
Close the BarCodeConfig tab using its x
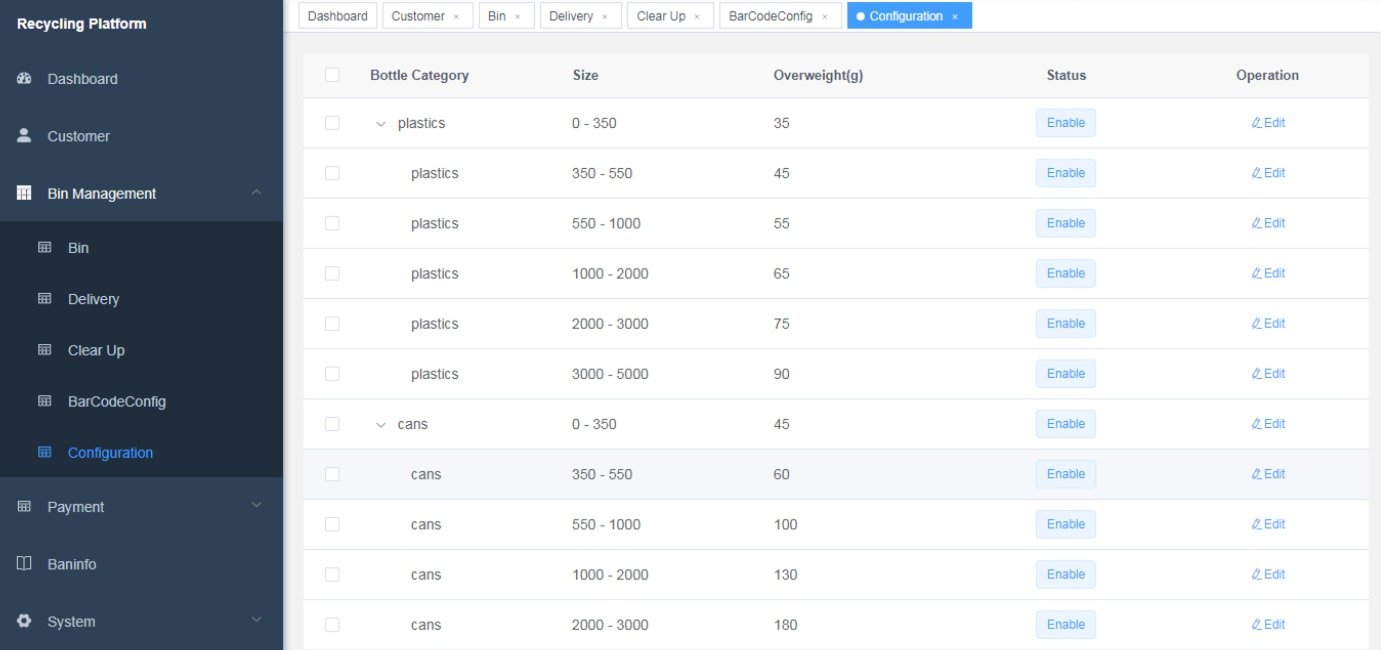(x=824, y=17)
